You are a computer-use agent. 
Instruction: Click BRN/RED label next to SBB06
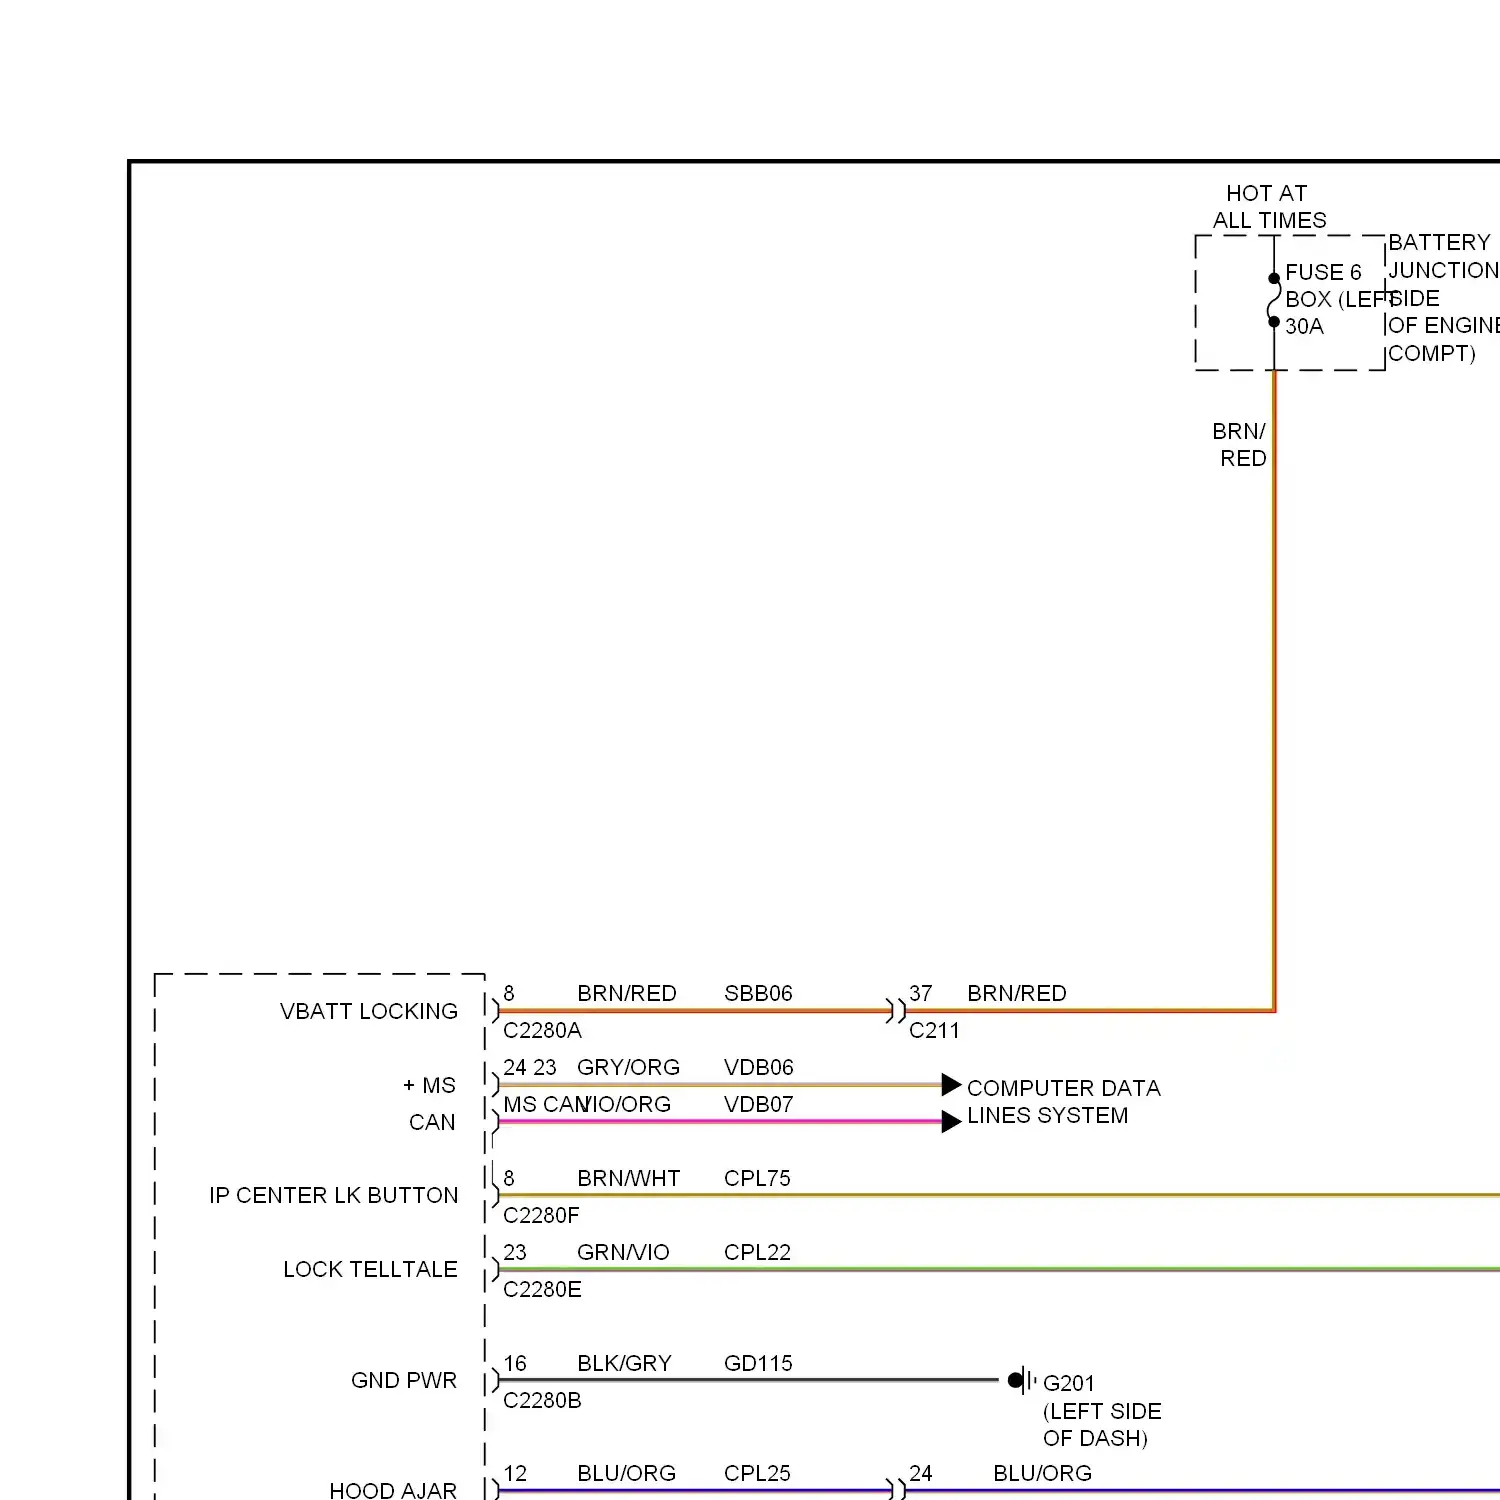point(627,993)
